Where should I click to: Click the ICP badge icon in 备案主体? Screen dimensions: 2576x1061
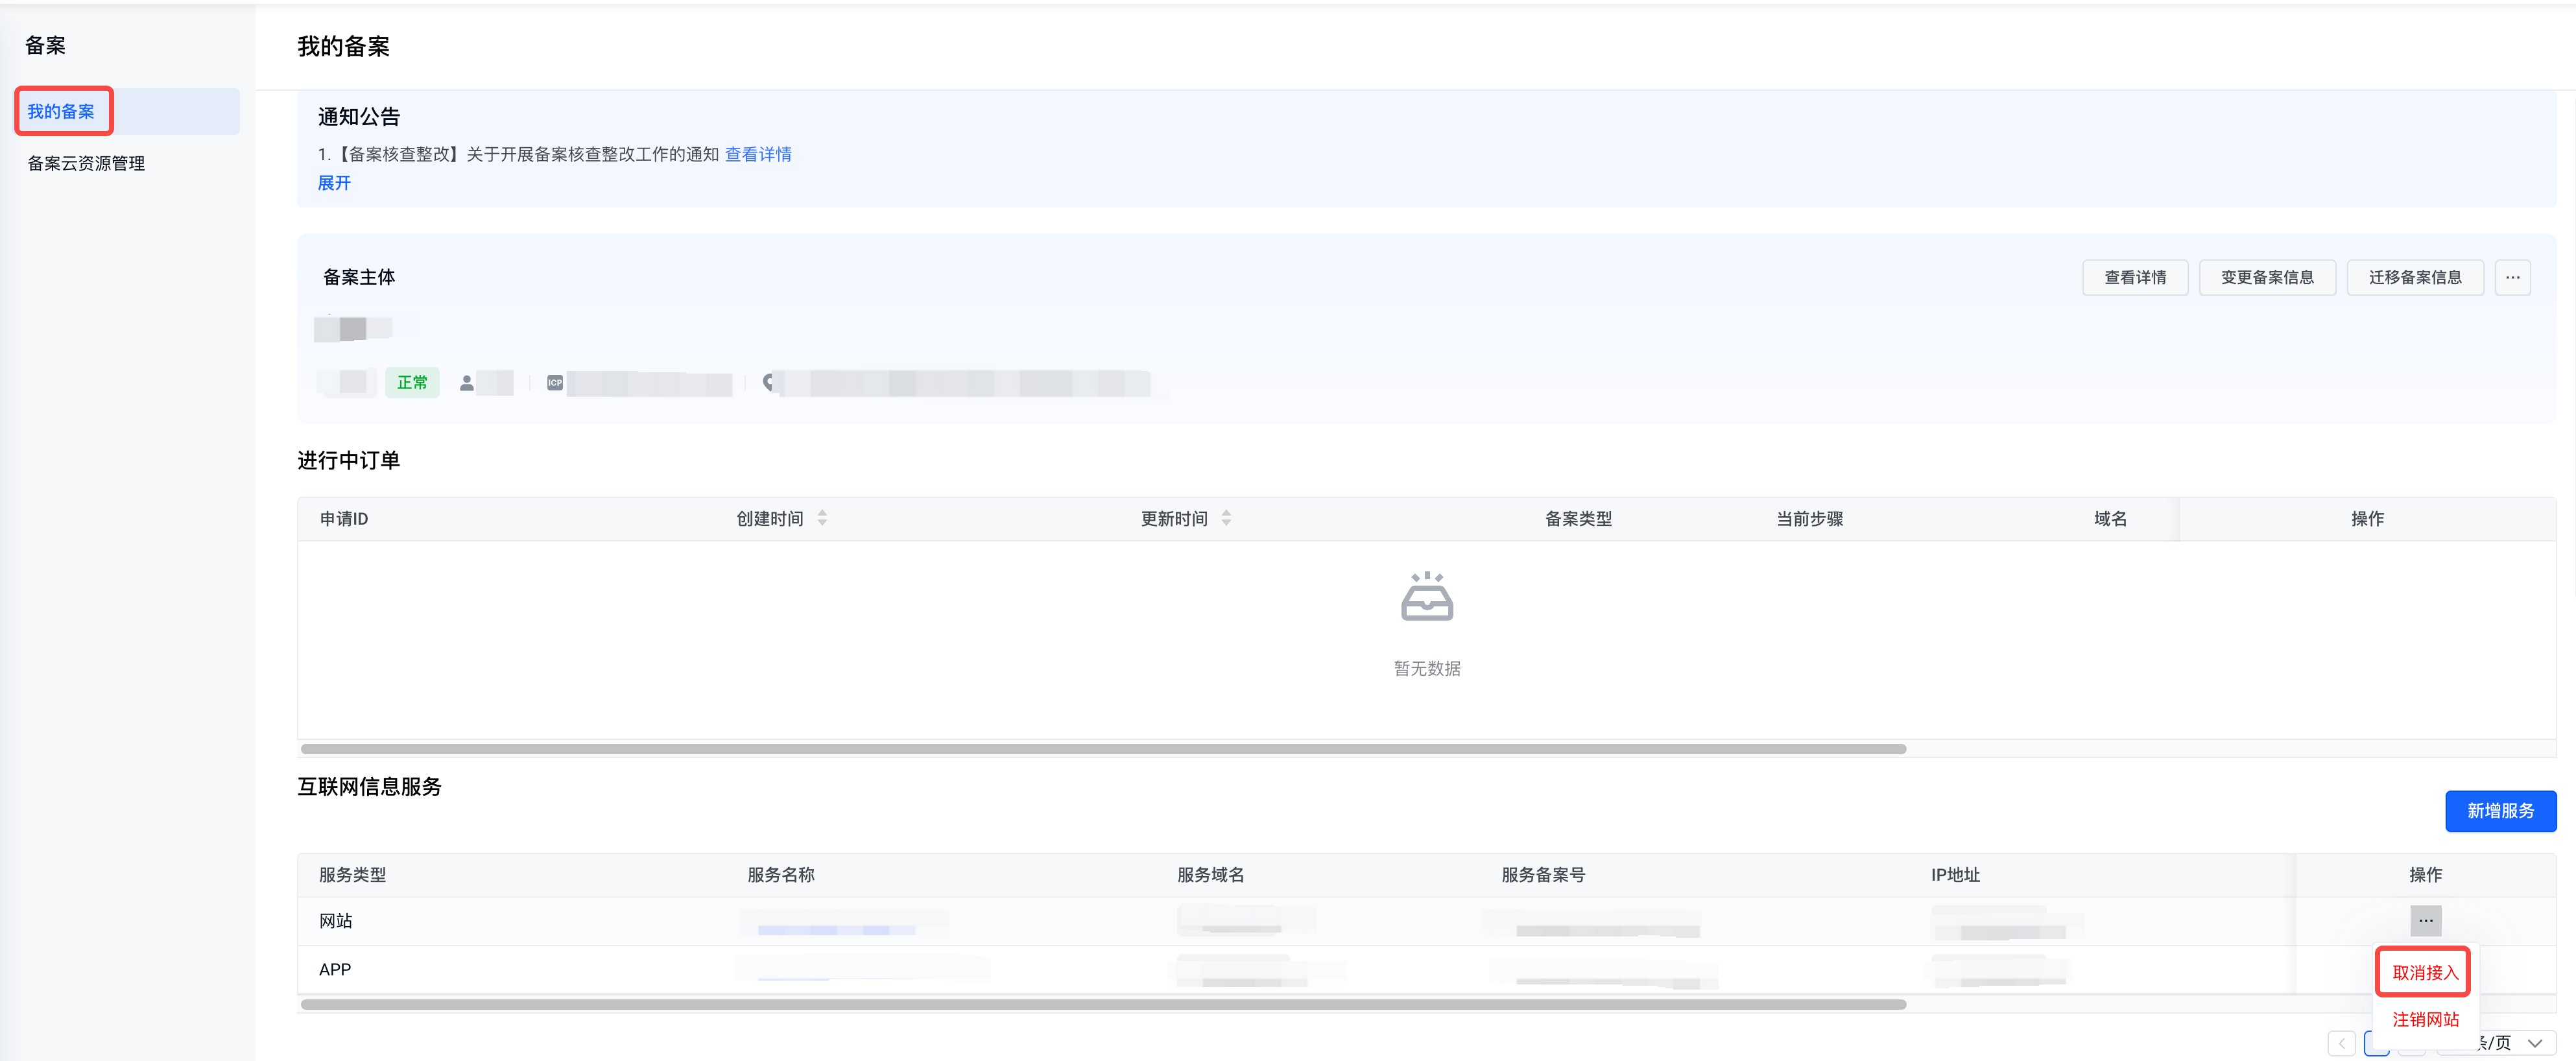click(555, 383)
